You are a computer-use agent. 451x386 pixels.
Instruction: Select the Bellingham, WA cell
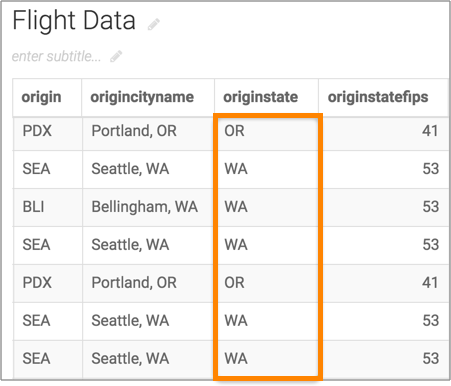click(x=145, y=207)
